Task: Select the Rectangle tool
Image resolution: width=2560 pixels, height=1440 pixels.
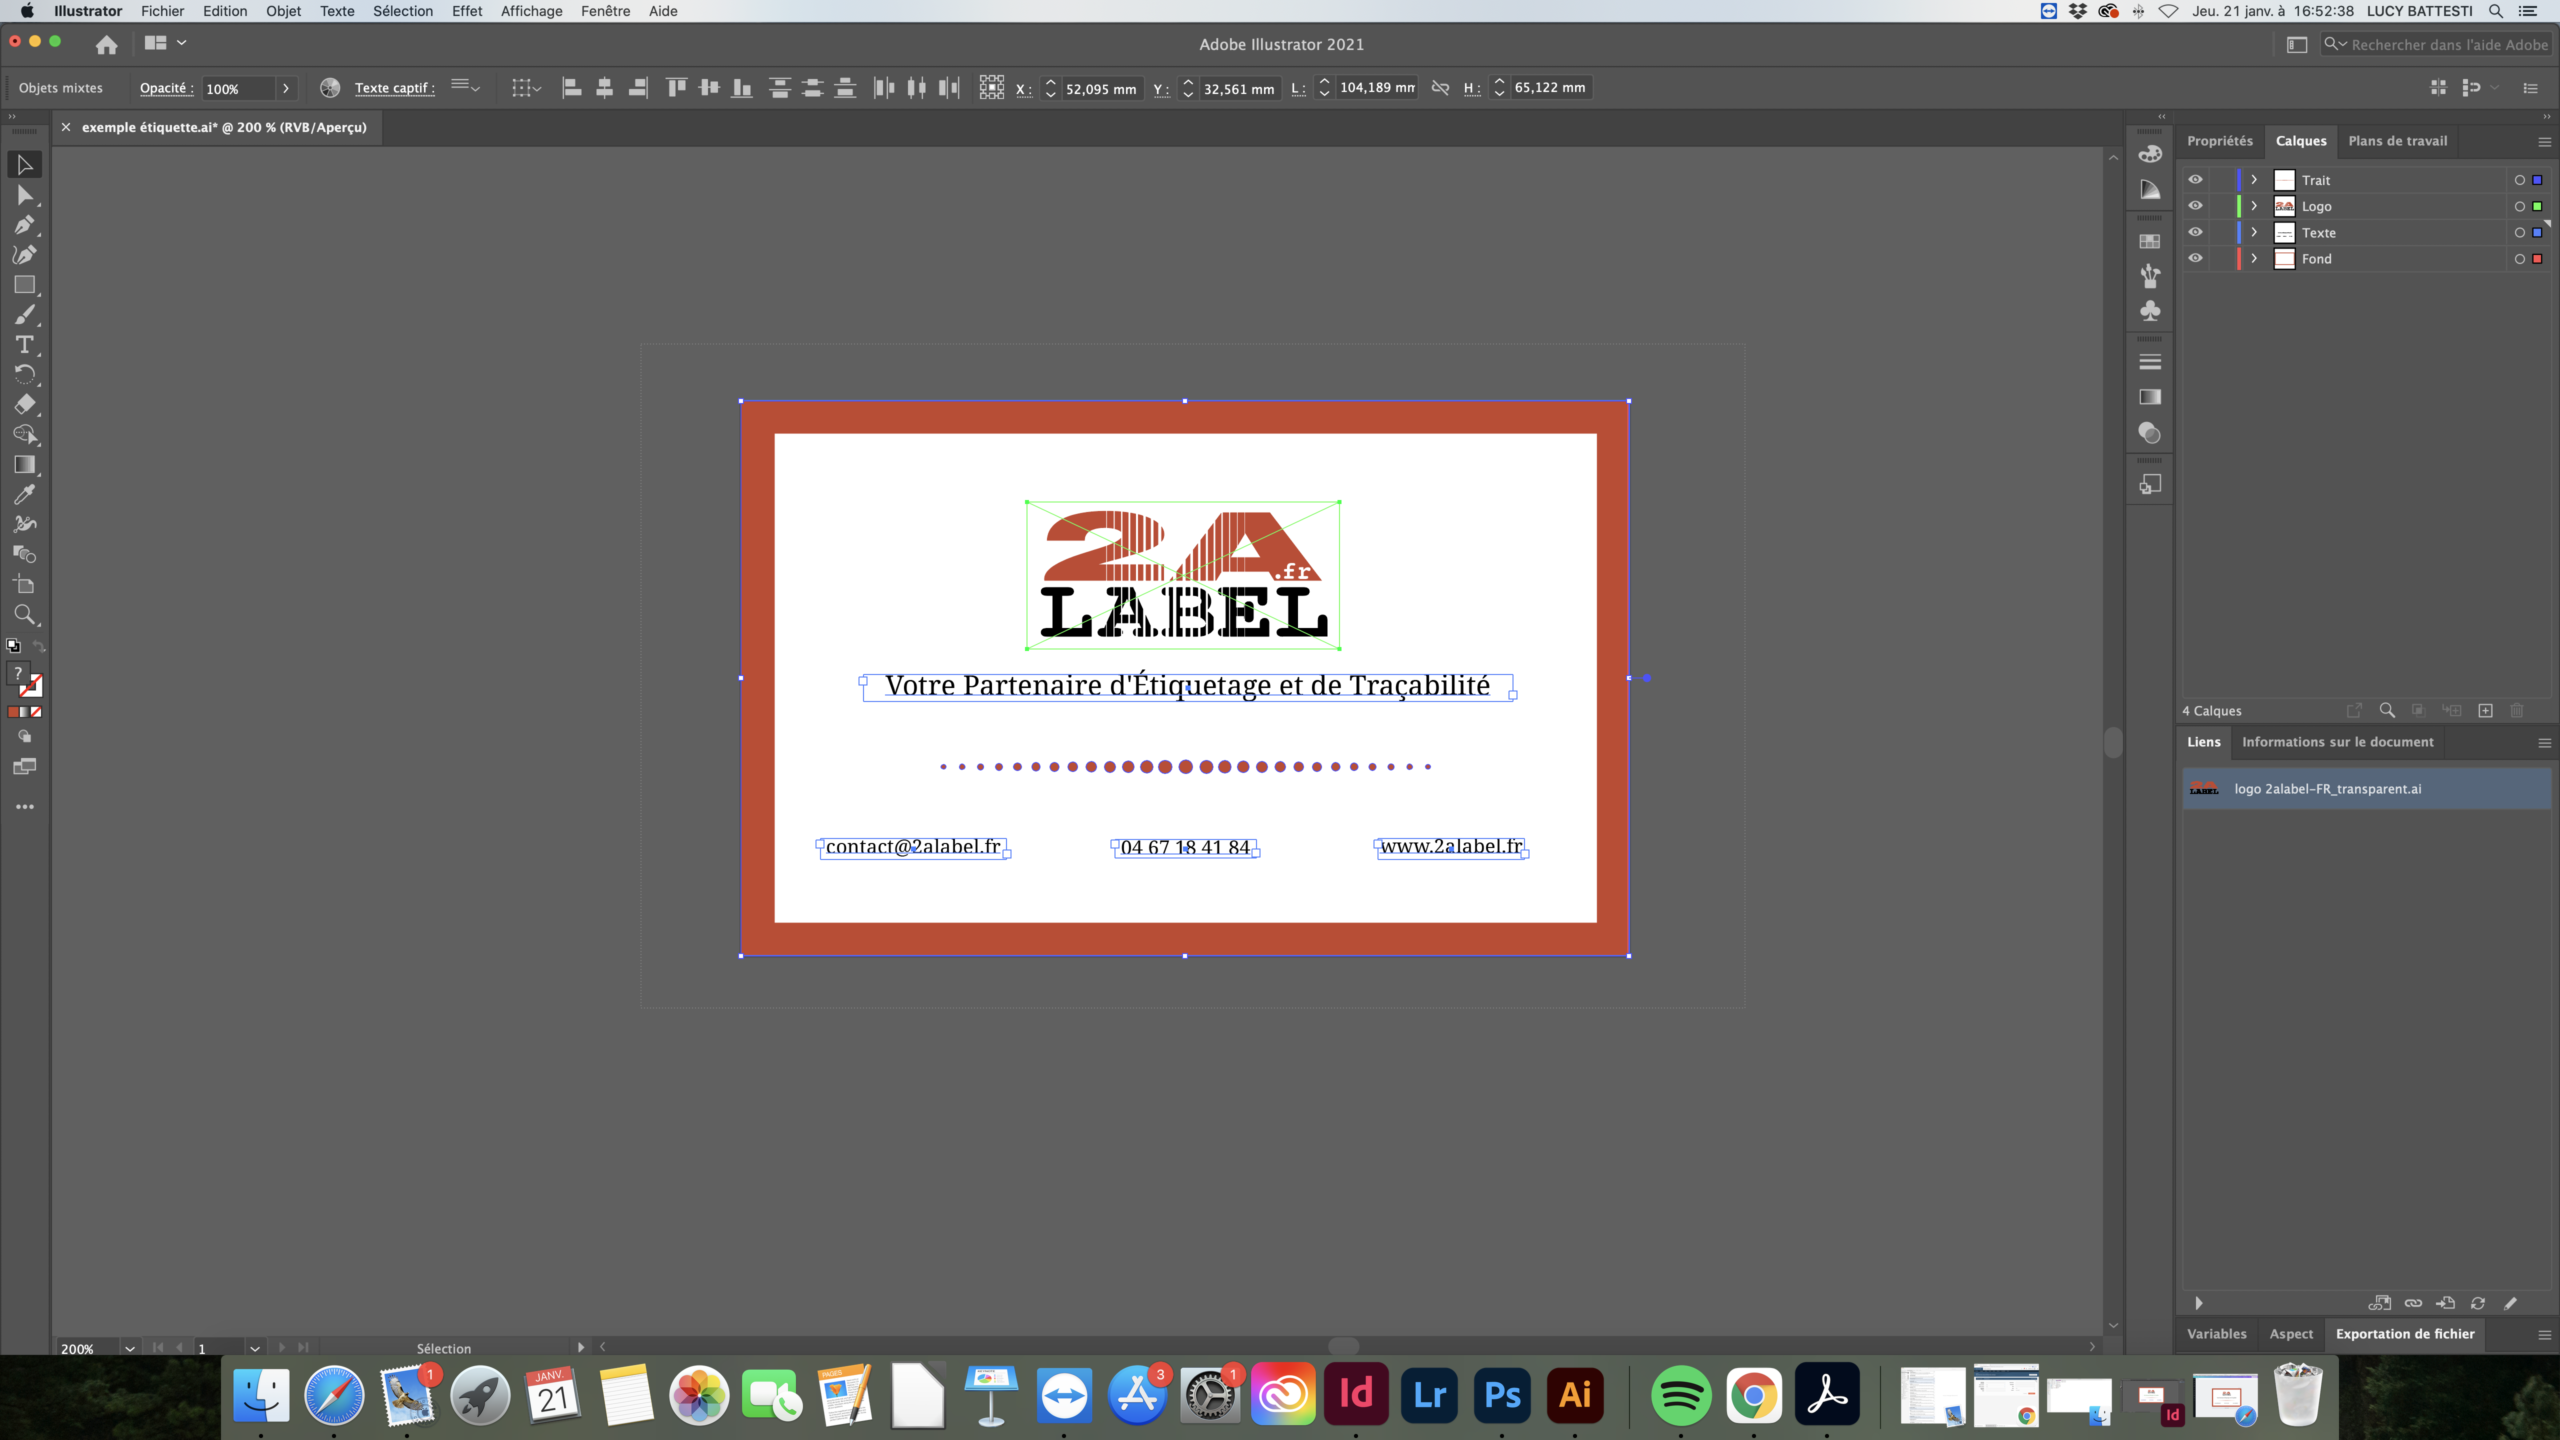Action: (x=25, y=285)
